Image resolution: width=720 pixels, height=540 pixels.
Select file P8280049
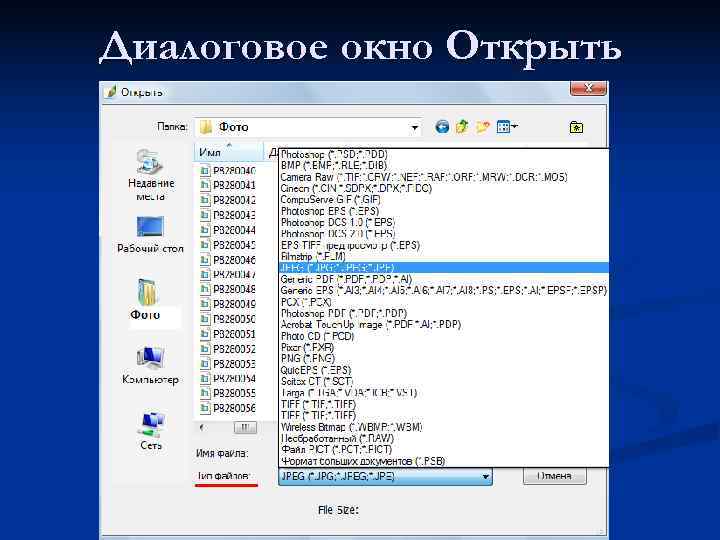[228, 304]
